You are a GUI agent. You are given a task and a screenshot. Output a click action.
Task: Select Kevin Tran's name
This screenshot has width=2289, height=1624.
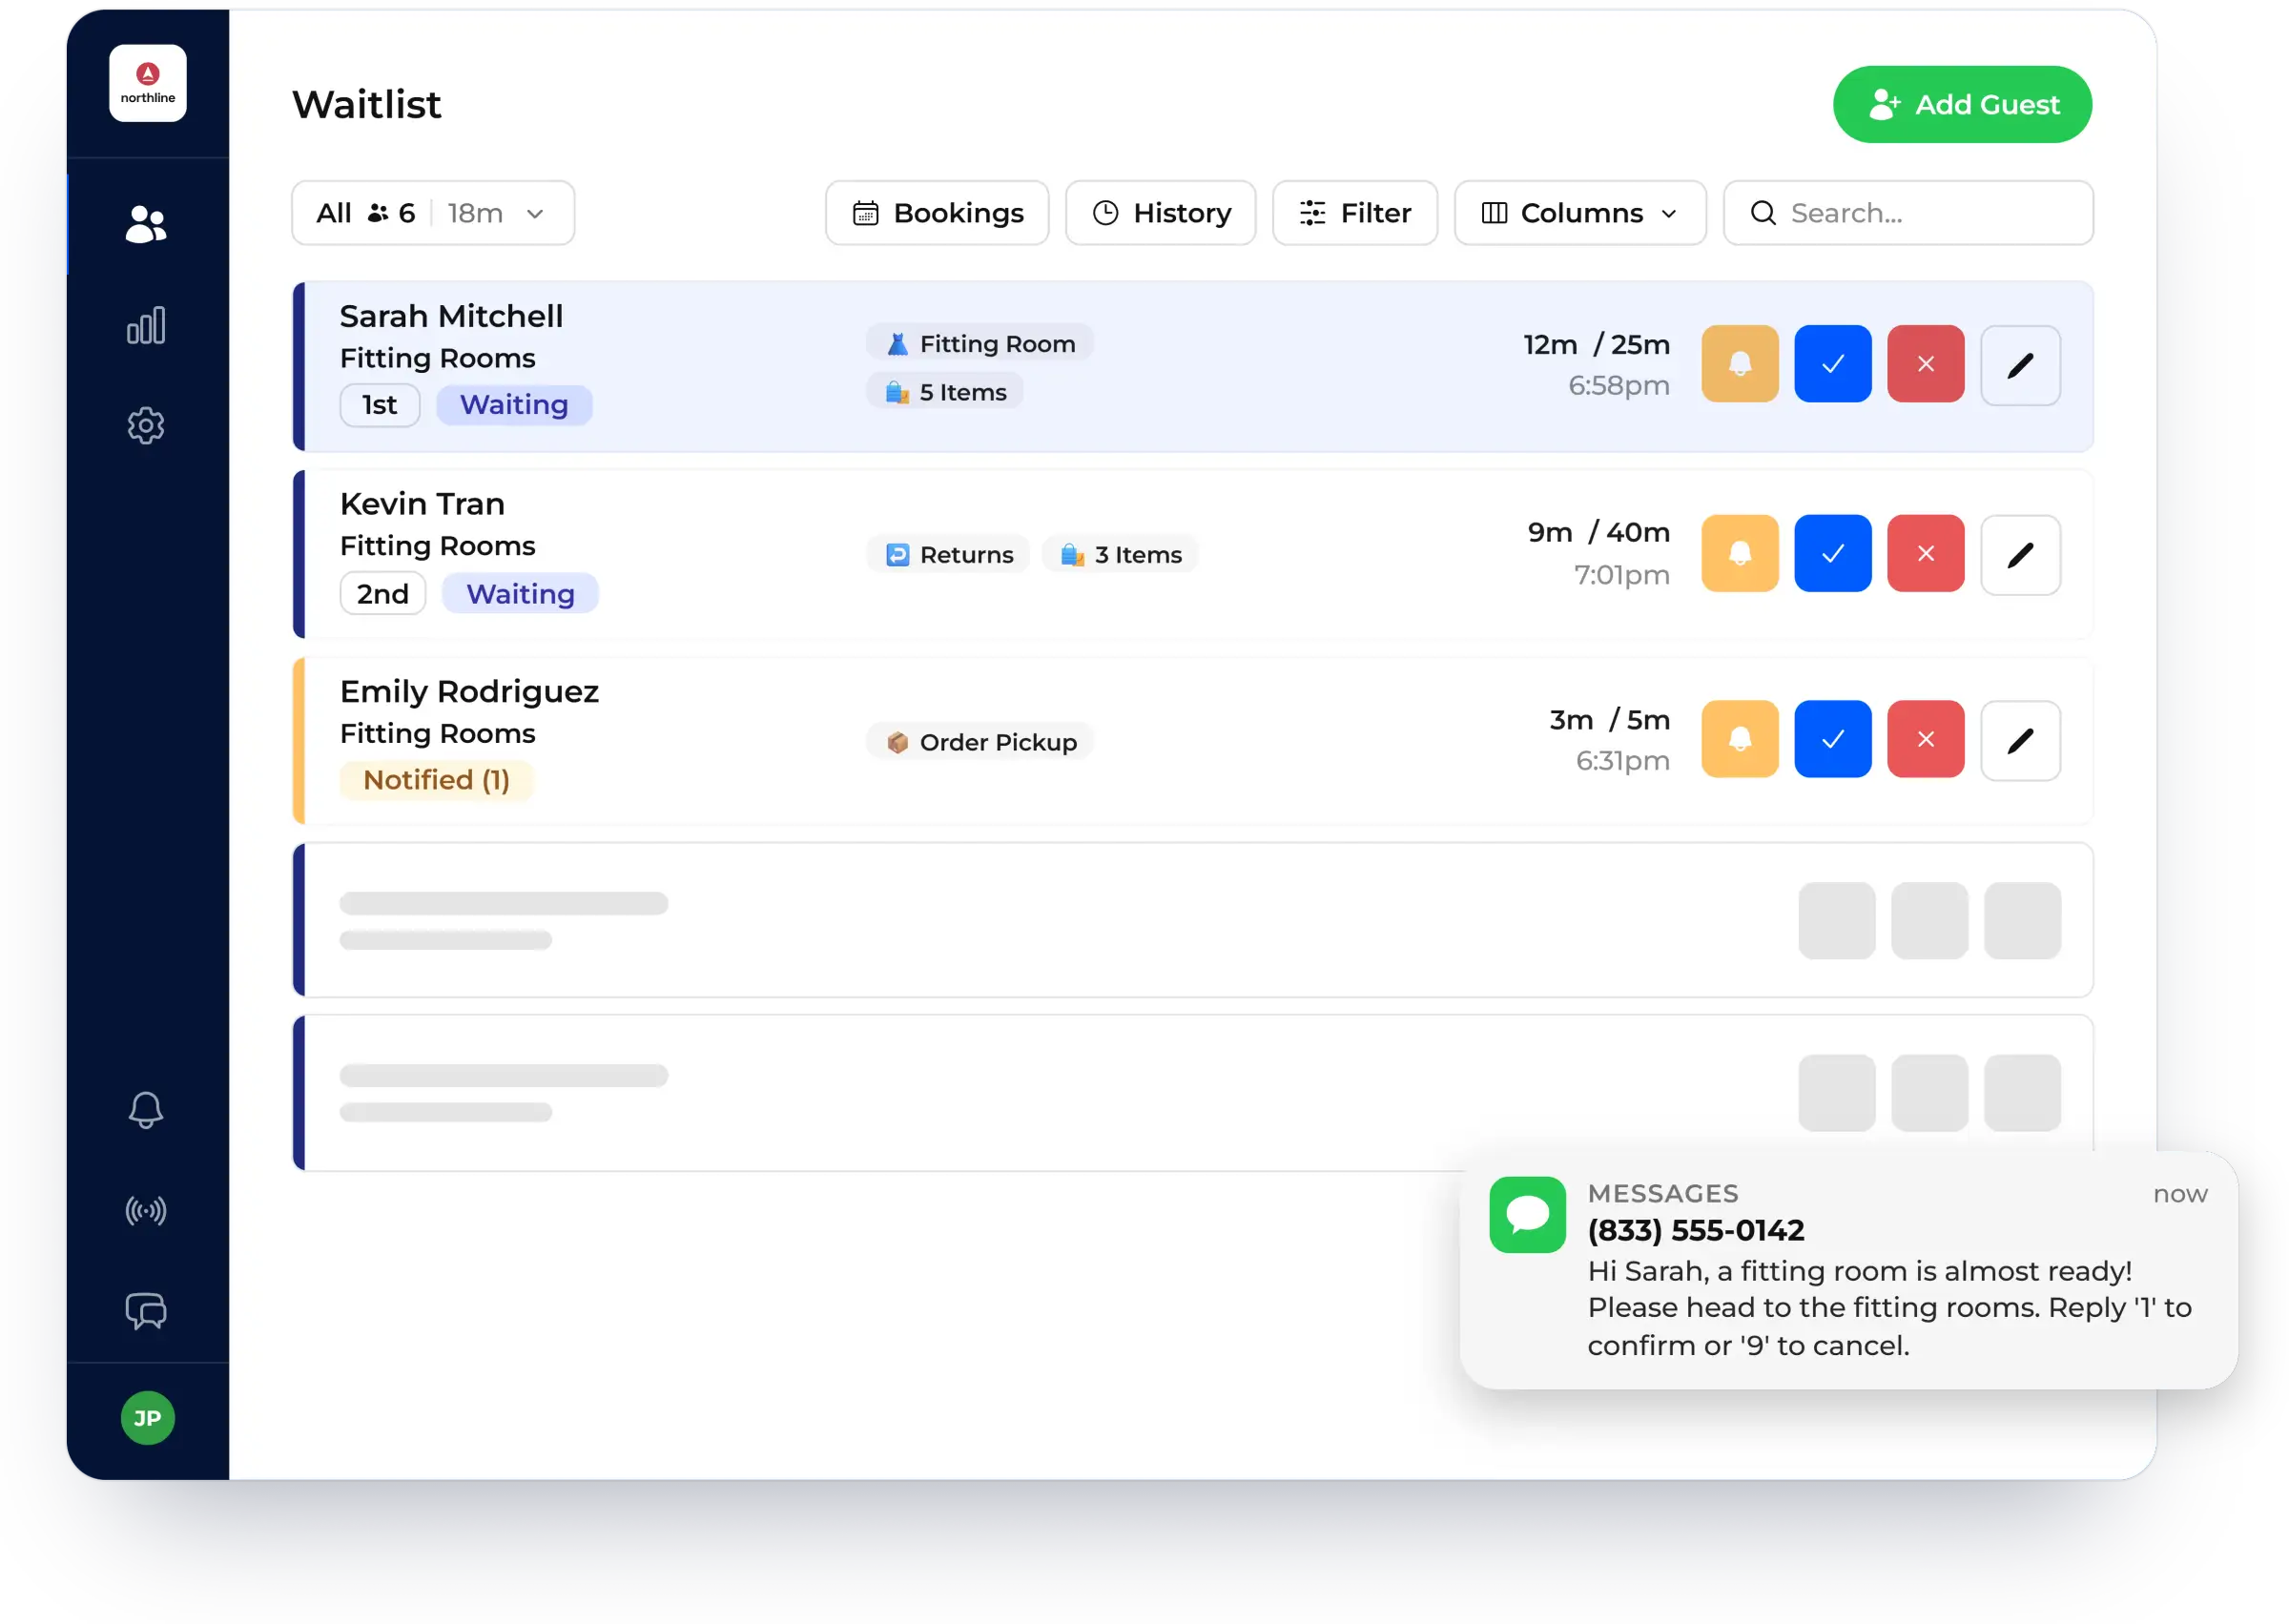click(x=422, y=505)
